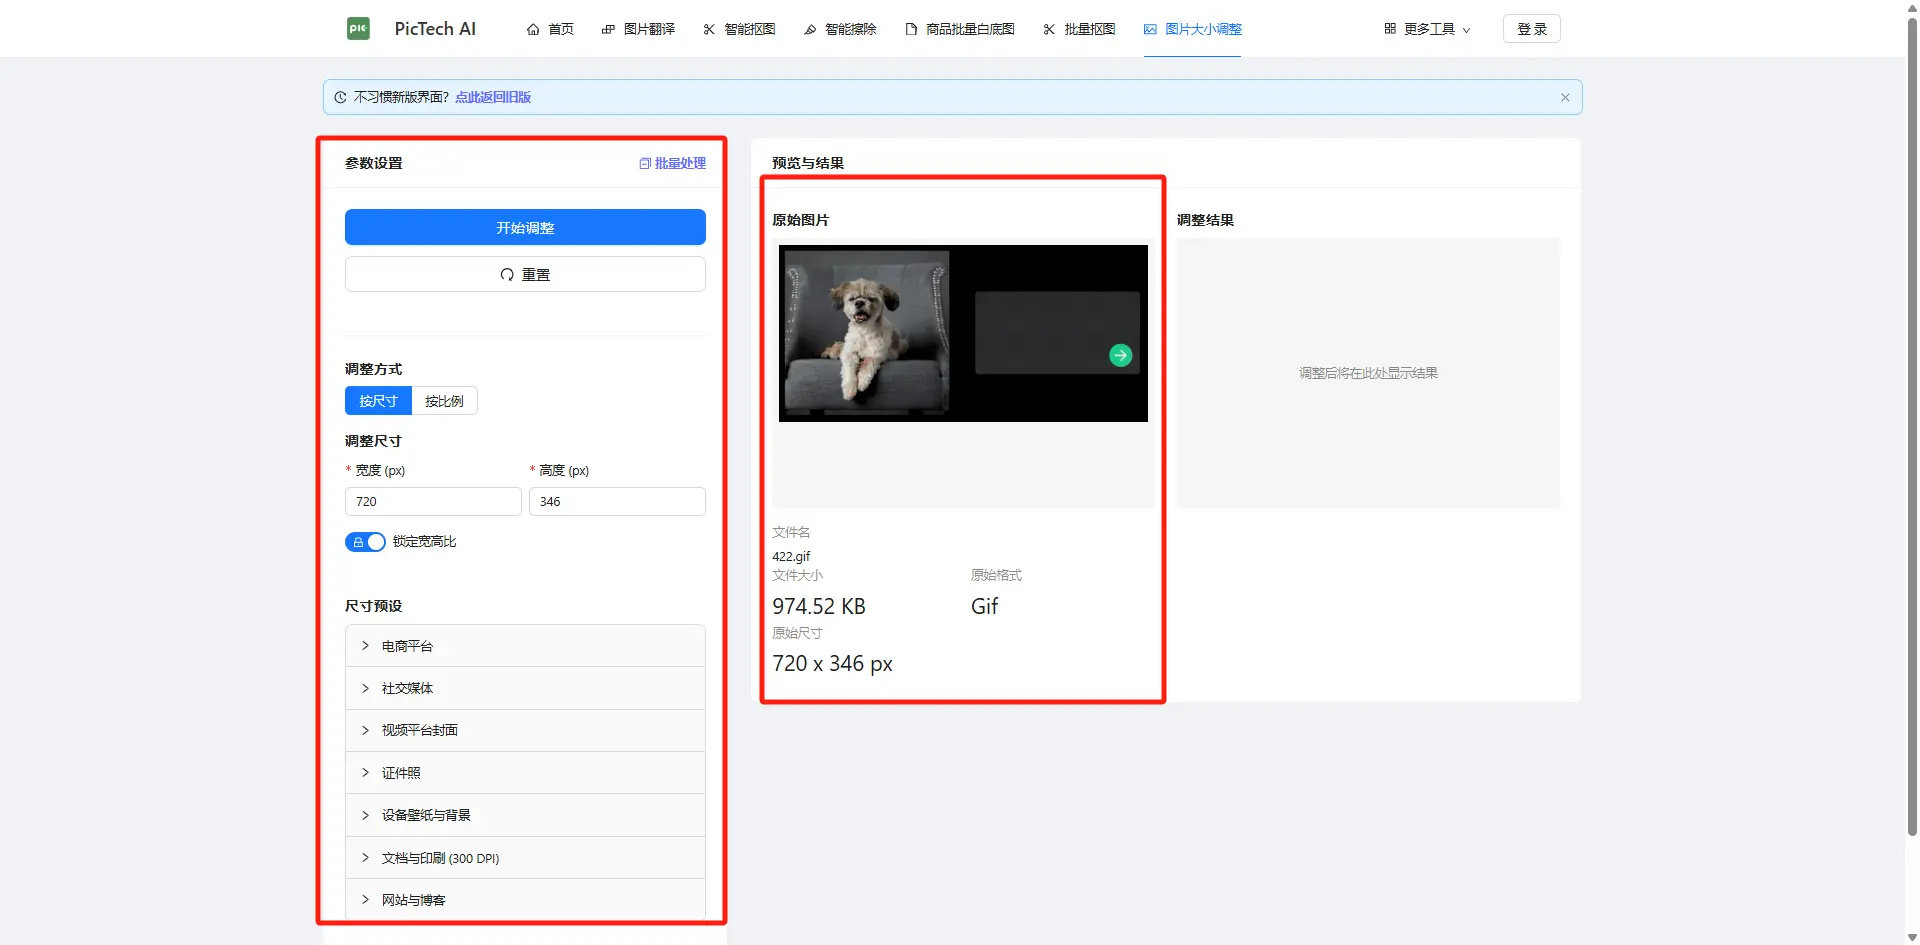Switch resize mode to 按比例
This screenshot has width=1920, height=945.
(444, 400)
